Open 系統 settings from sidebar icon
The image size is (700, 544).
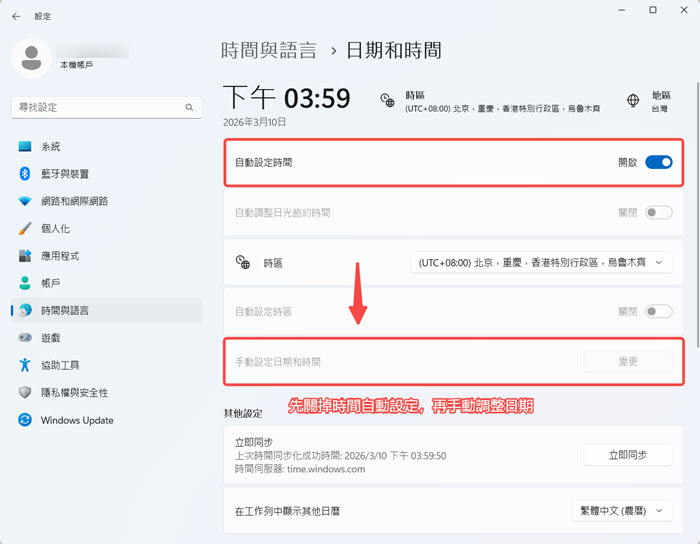click(25, 147)
